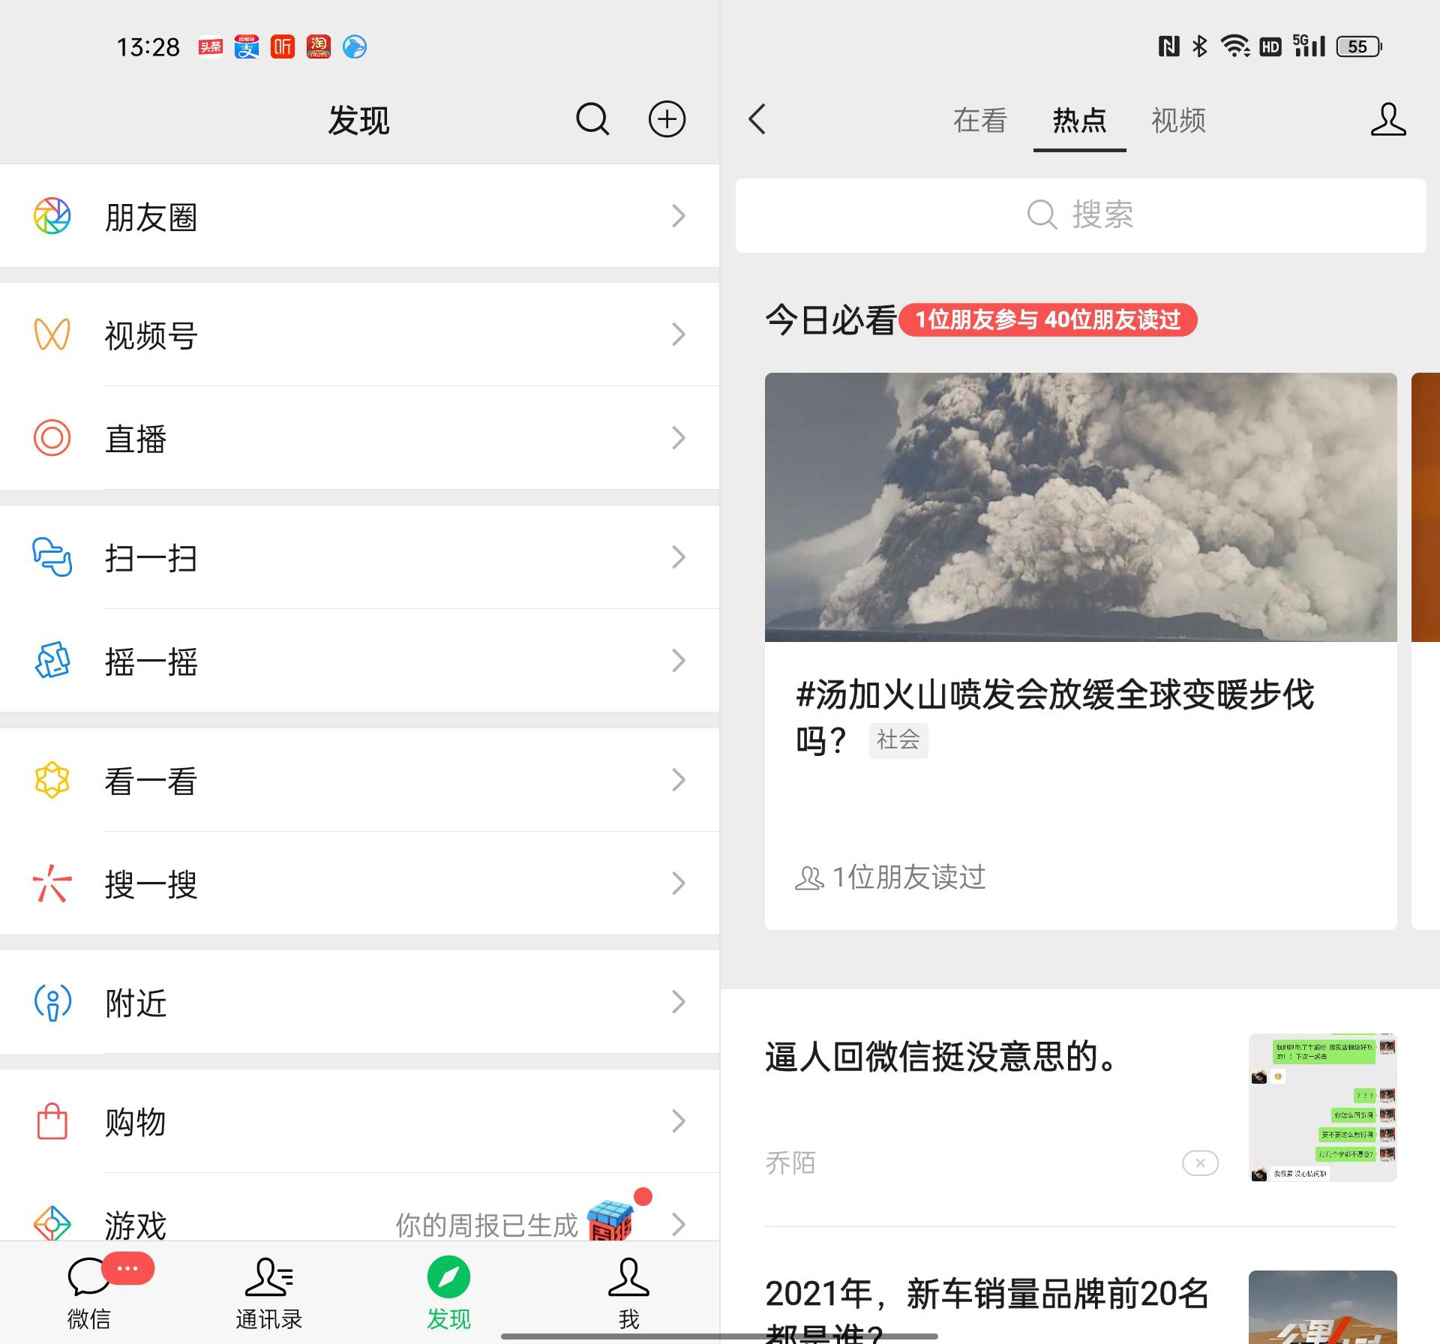Viewport: 1440px width, 1344px height.
Task: Switch to the 在看 tab
Action: (978, 121)
